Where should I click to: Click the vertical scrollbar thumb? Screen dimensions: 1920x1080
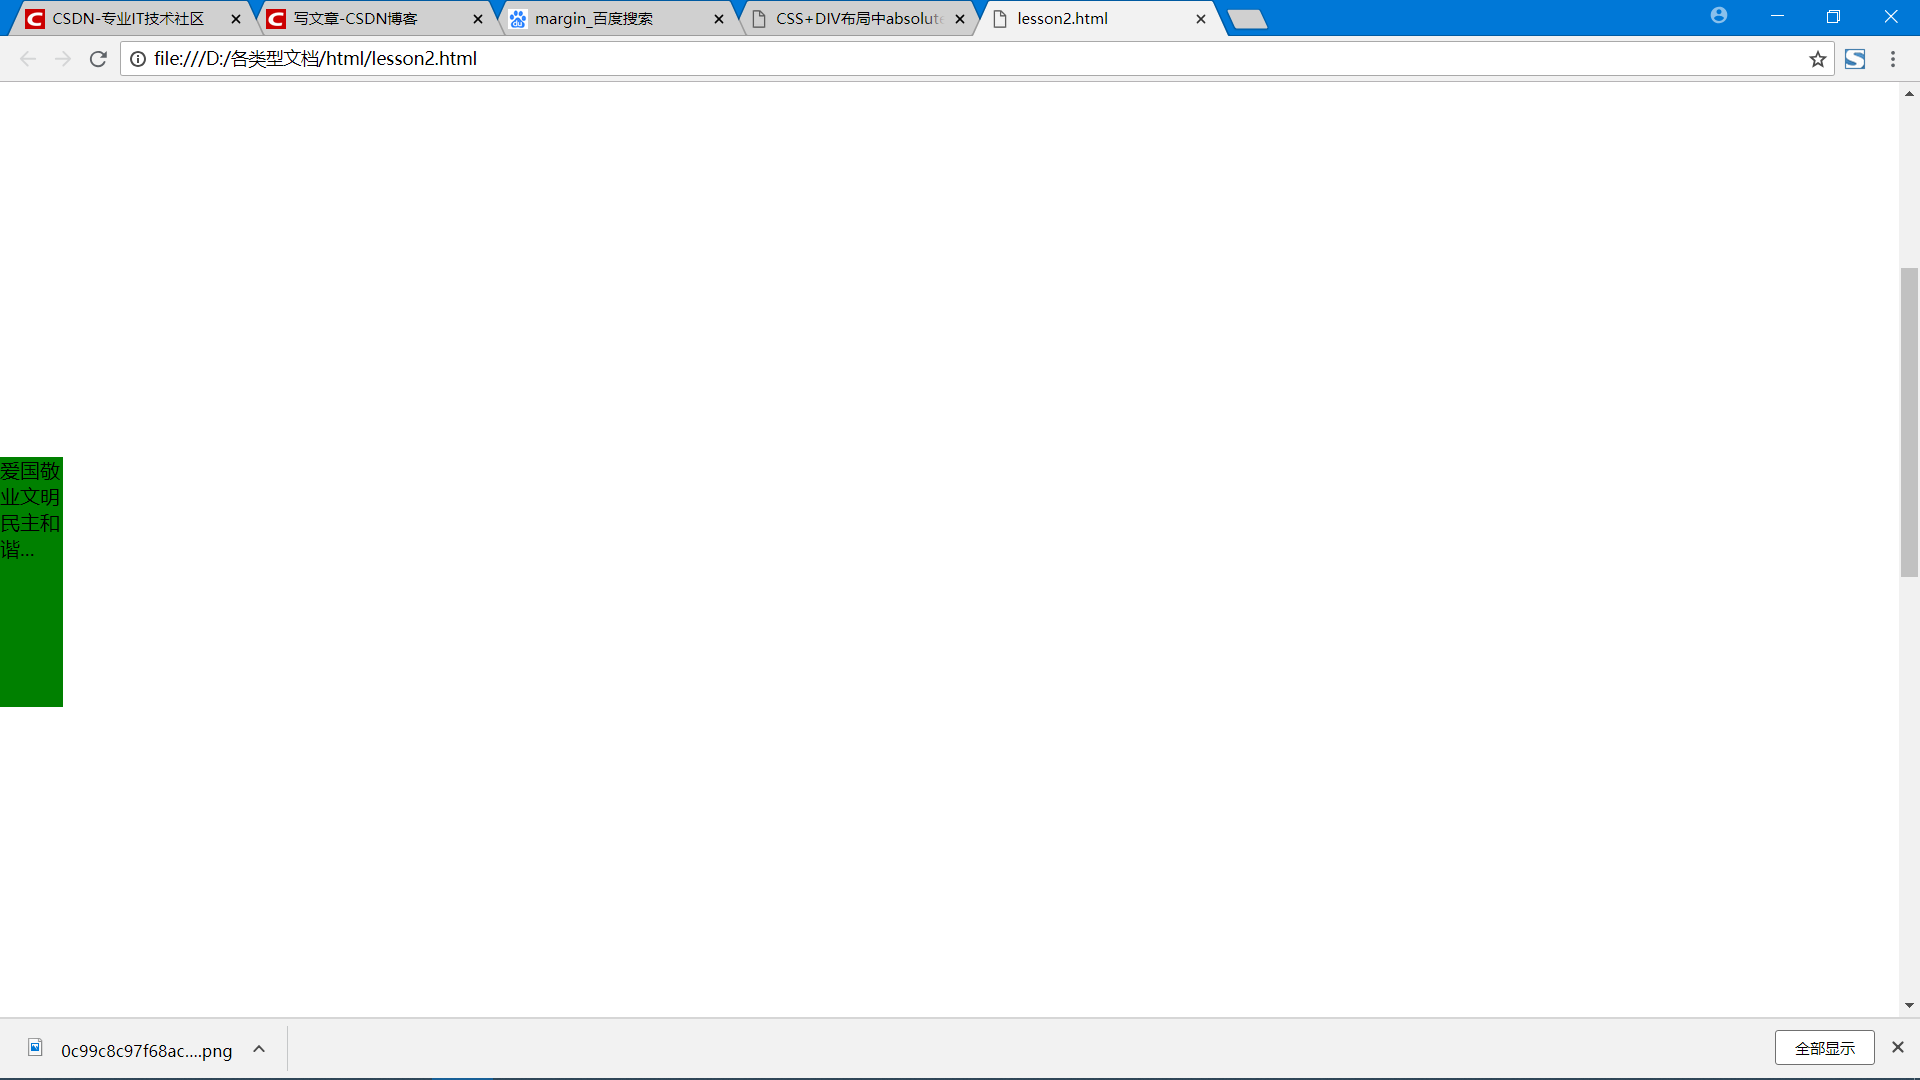(1909, 422)
